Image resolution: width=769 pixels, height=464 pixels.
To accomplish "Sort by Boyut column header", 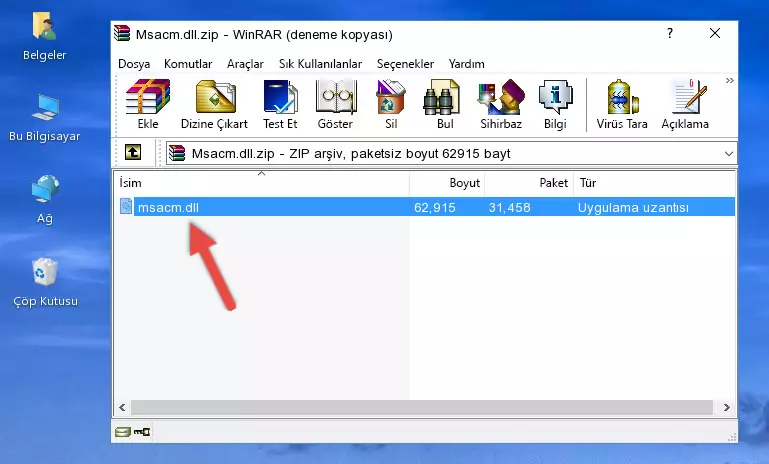I will click(x=447, y=182).
